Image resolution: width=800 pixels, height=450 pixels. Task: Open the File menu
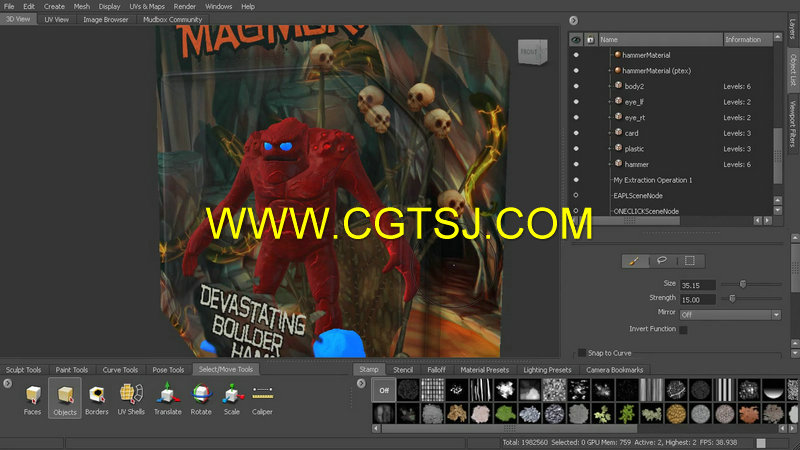[9, 7]
